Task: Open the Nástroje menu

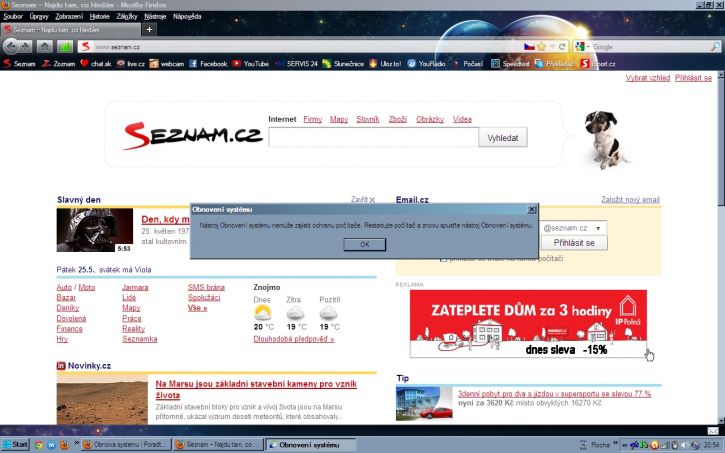Action: click(x=155, y=16)
